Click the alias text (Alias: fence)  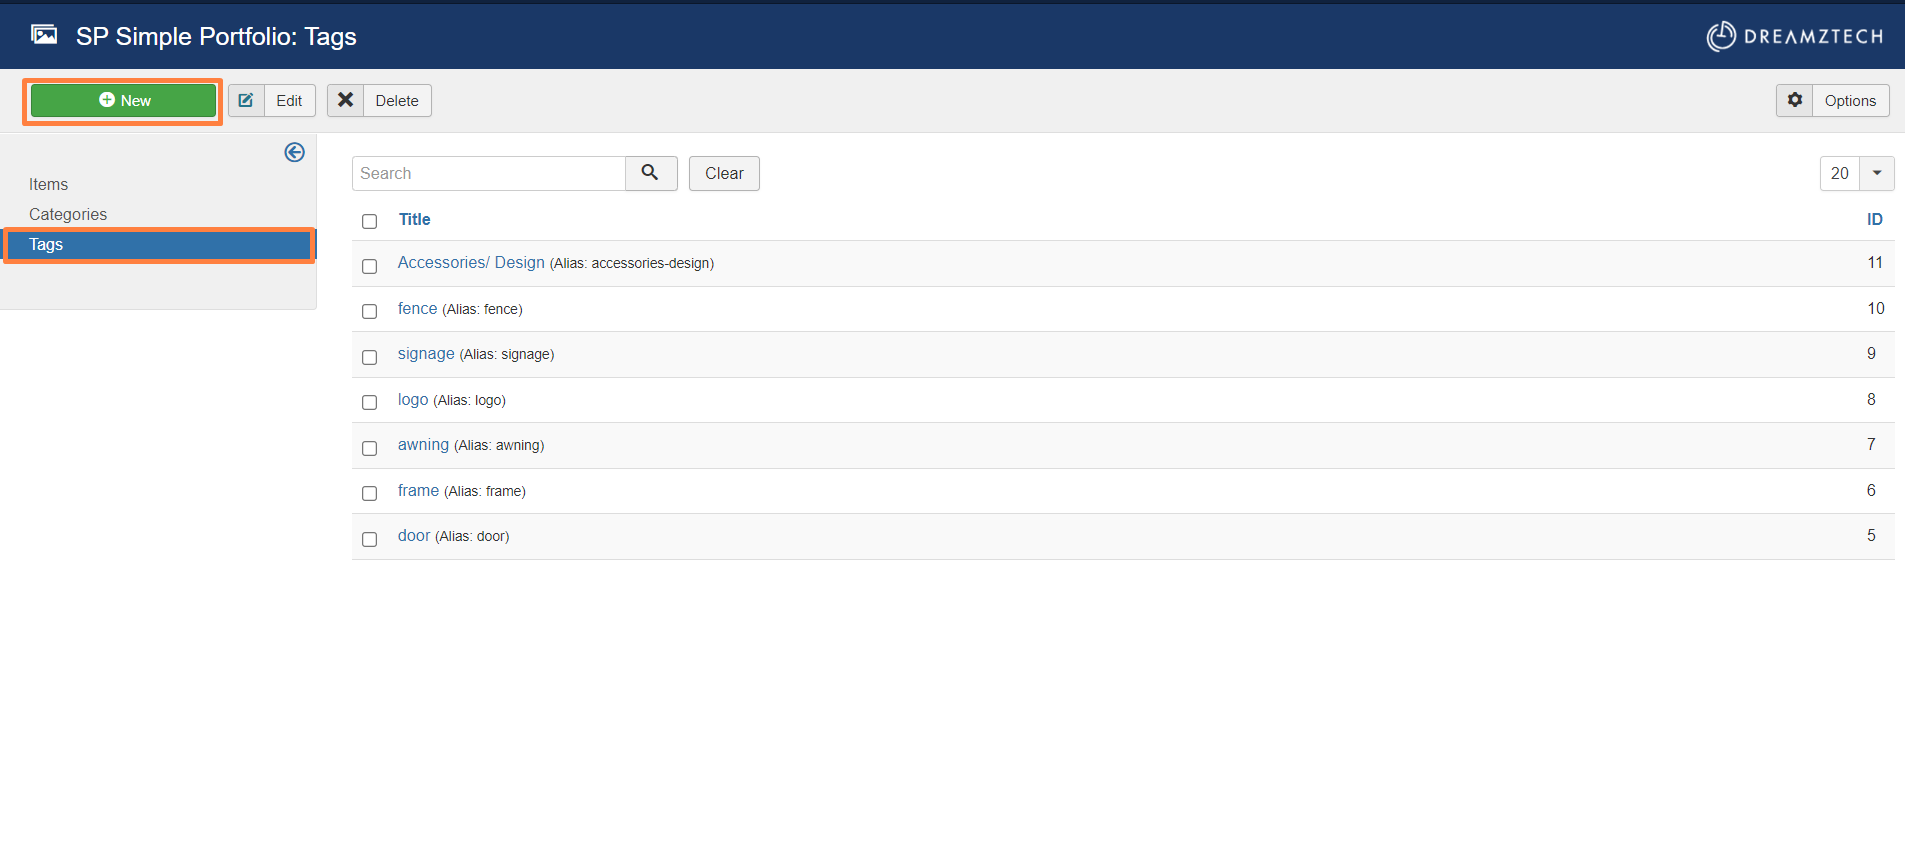tap(482, 310)
